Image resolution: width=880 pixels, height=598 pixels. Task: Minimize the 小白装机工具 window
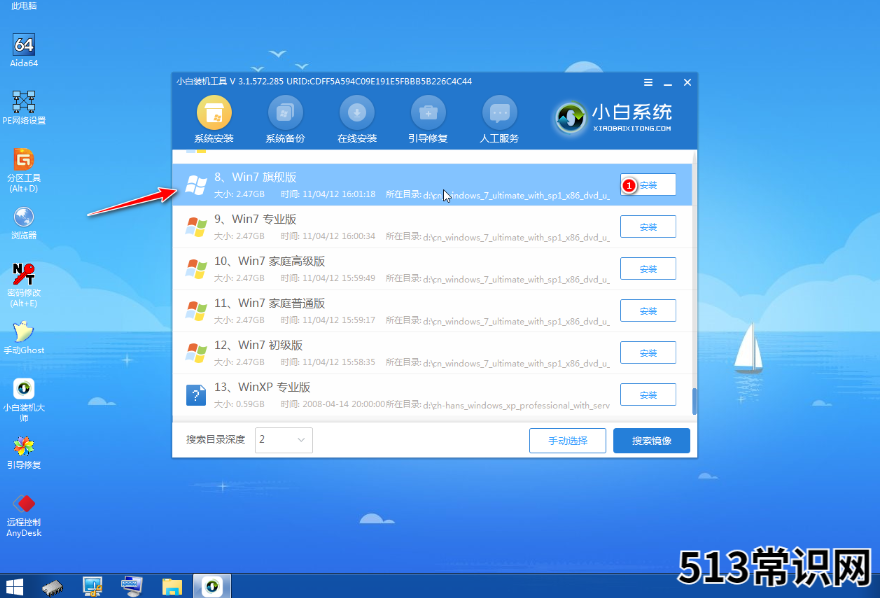tap(668, 83)
